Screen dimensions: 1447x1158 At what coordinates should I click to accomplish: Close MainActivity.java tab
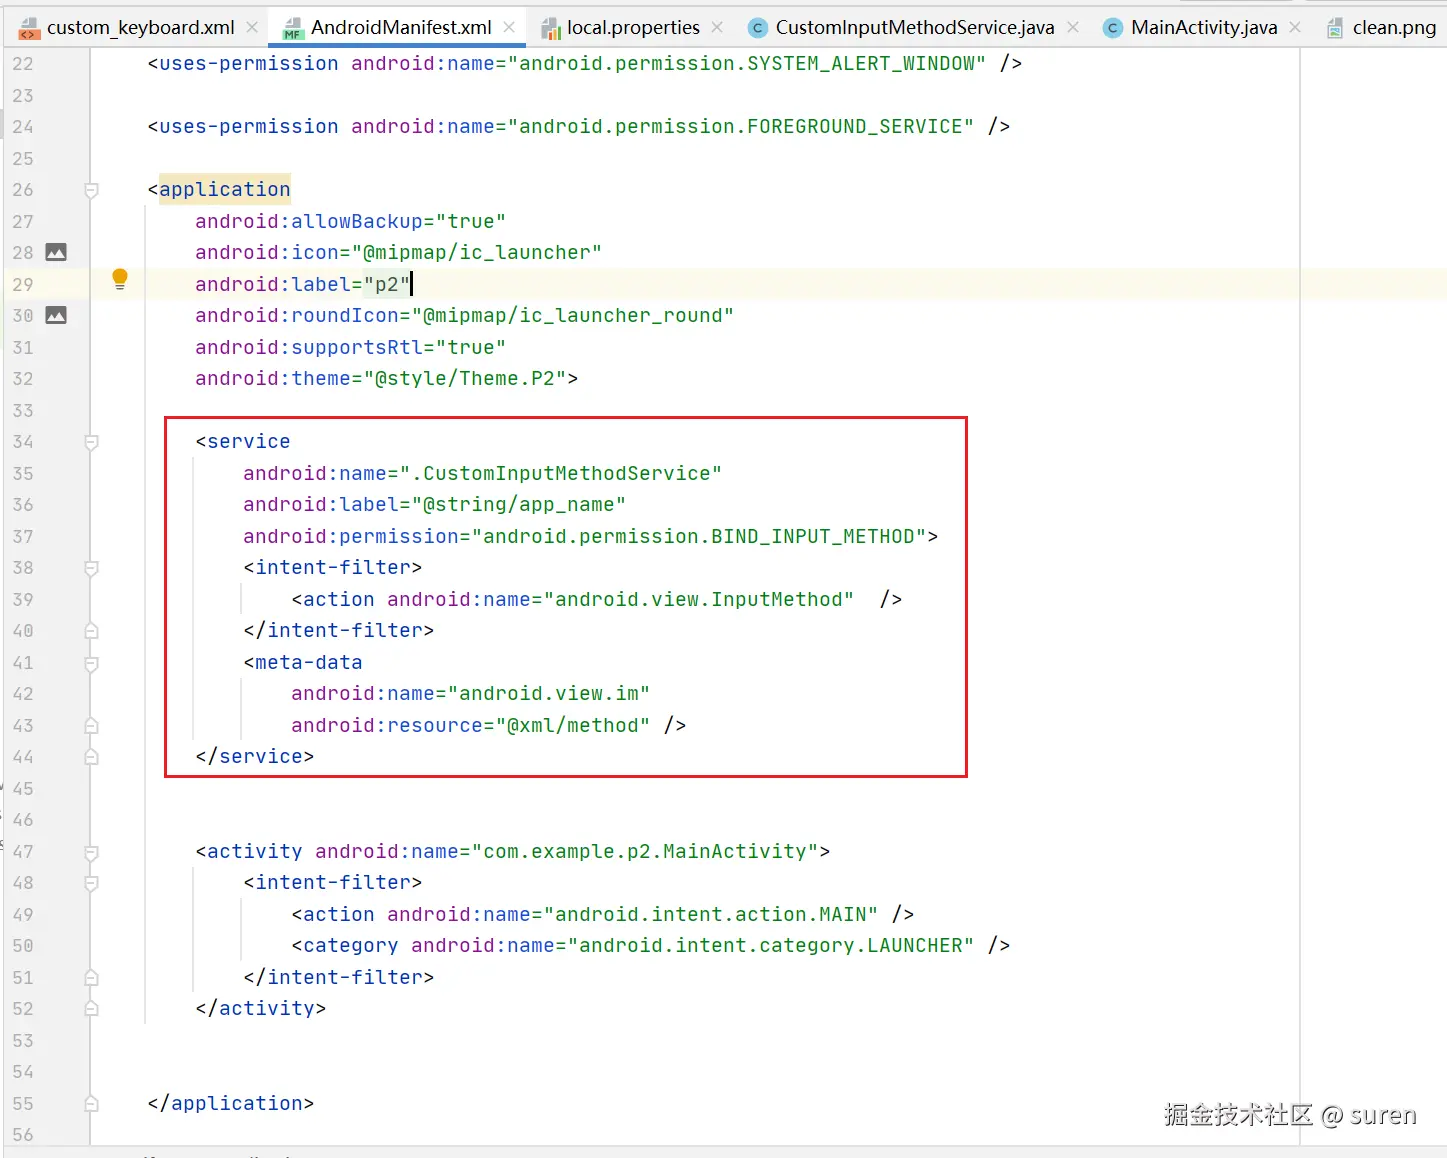click(x=1295, y=28)
